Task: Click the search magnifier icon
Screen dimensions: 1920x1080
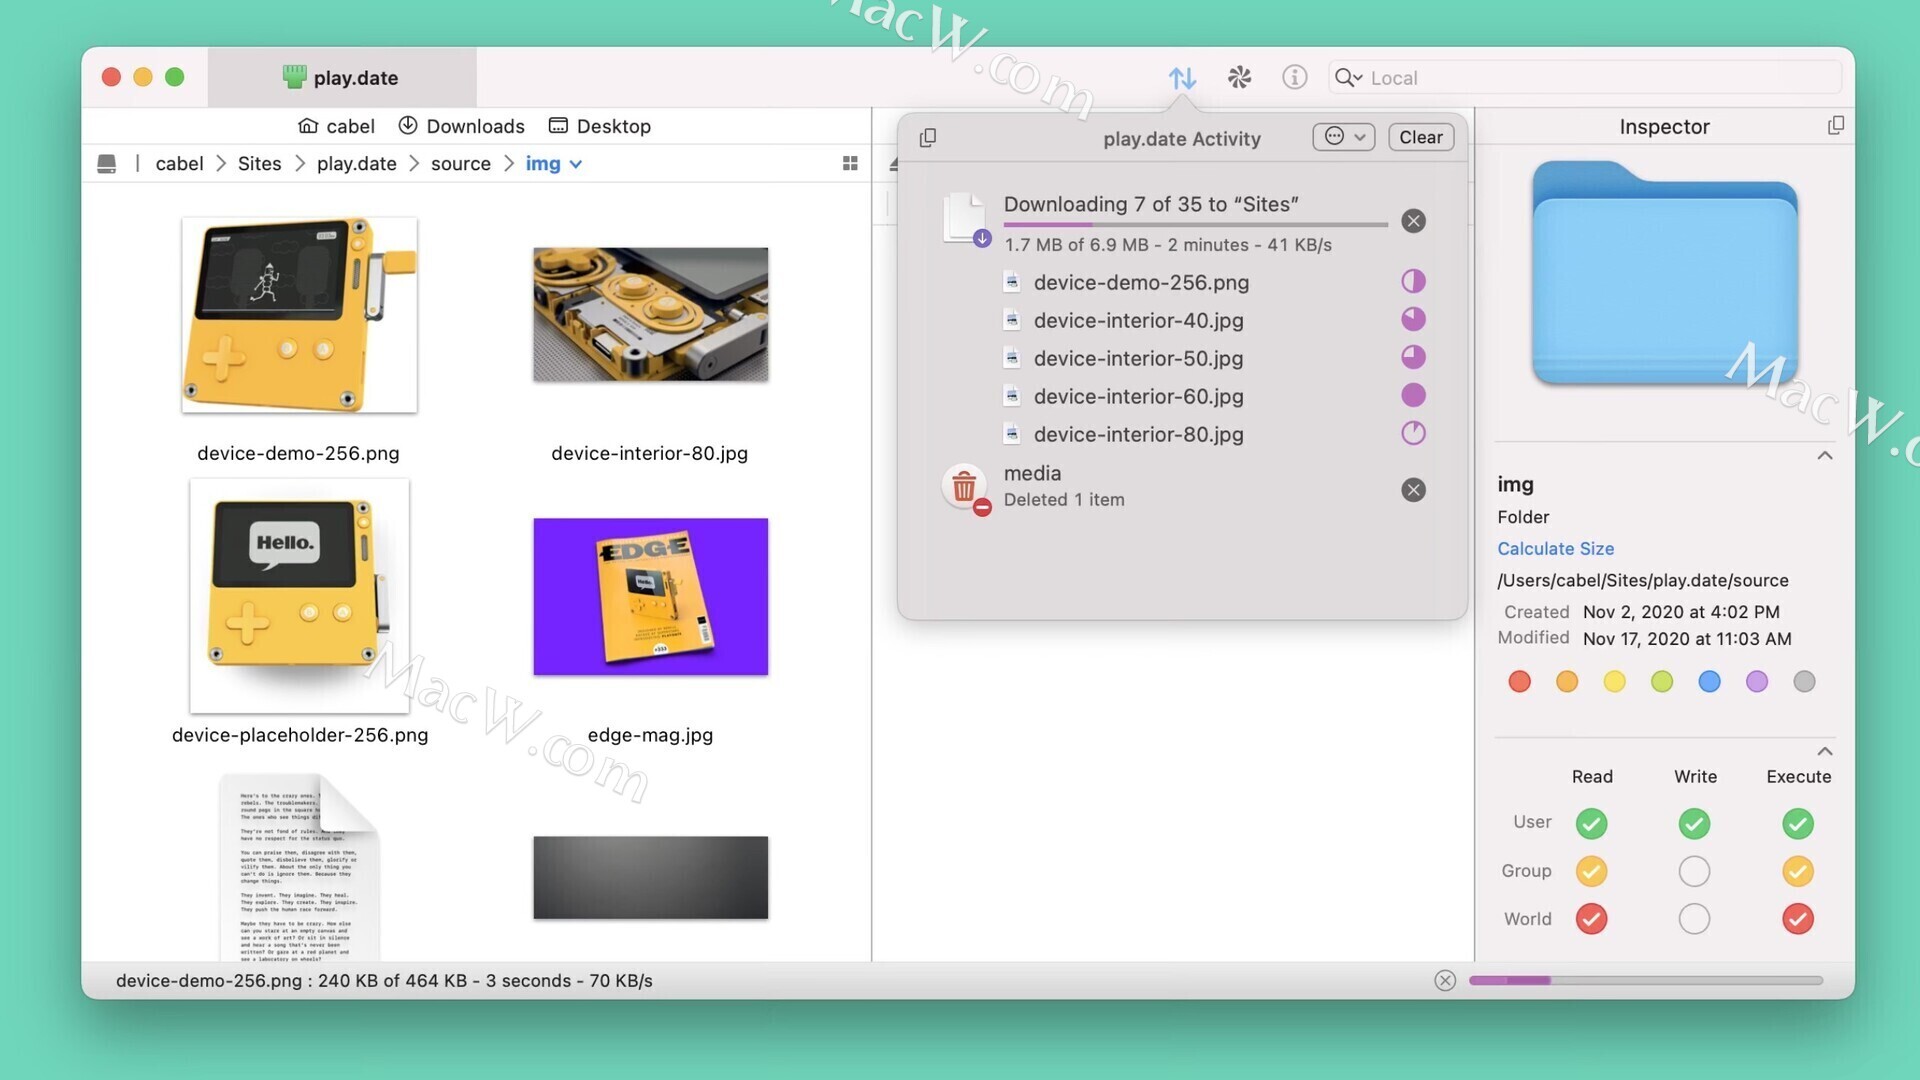Action: pyautogui.click(x=1346, y=78)
